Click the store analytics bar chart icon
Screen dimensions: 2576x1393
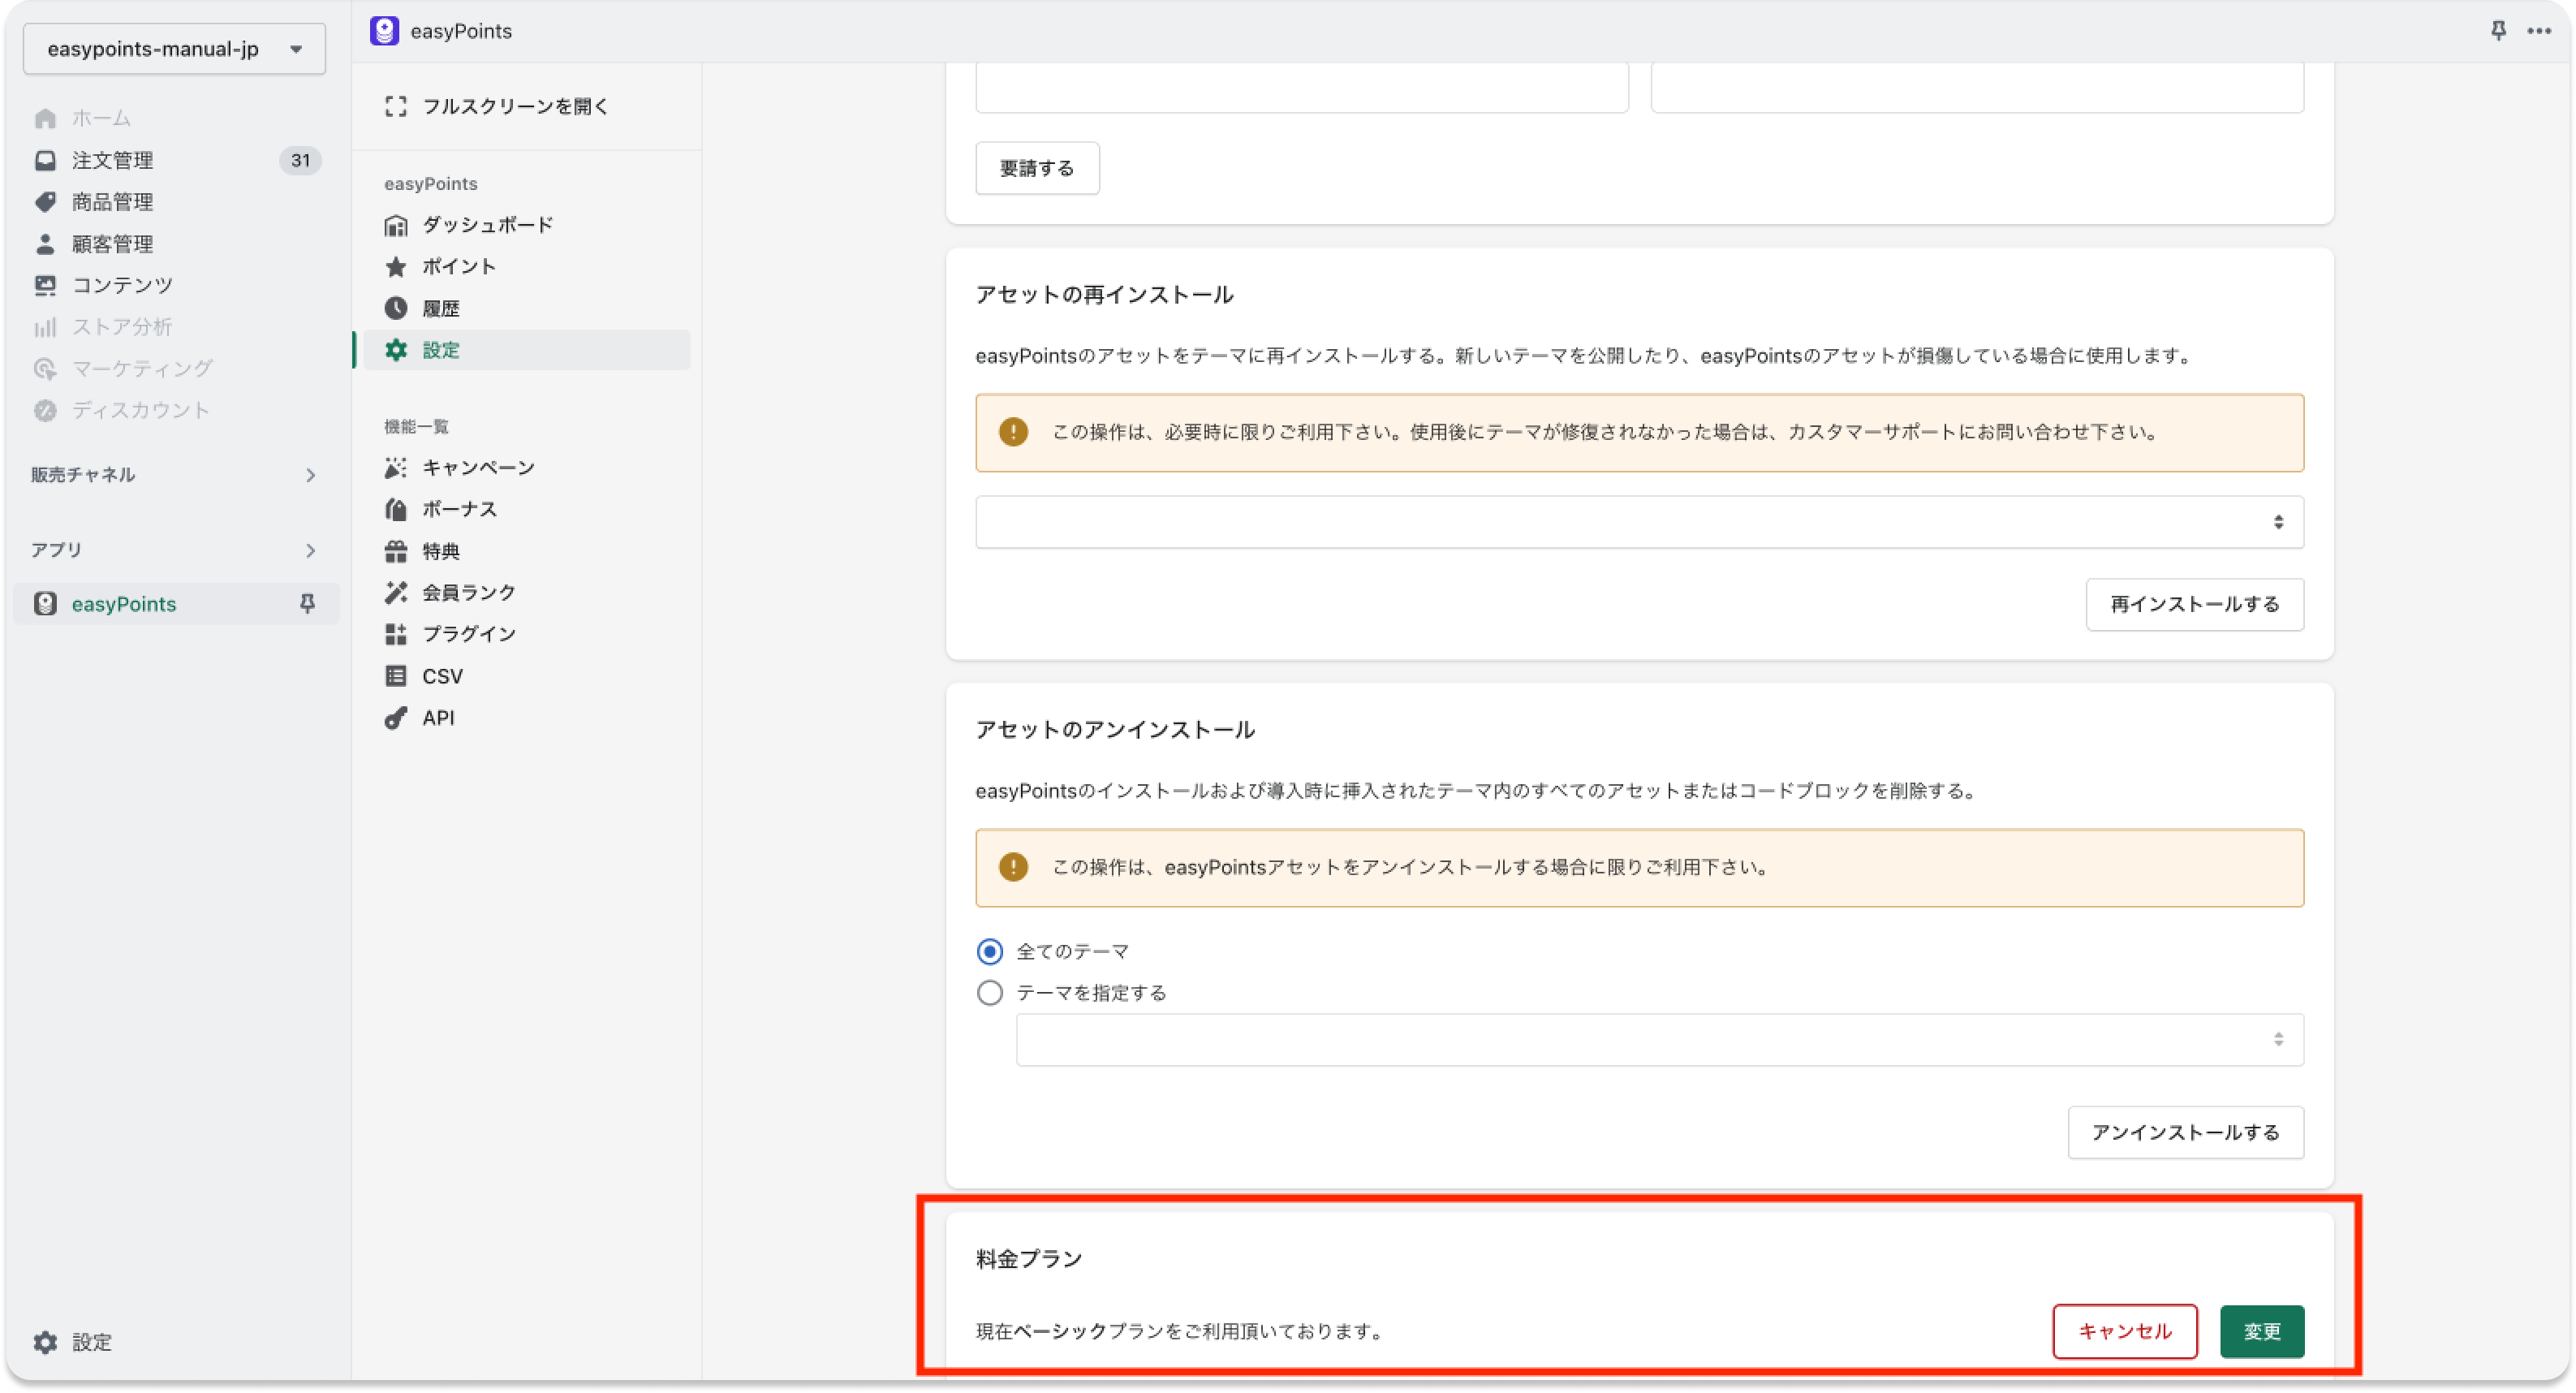pyautogui.click(x=45, y=327)
